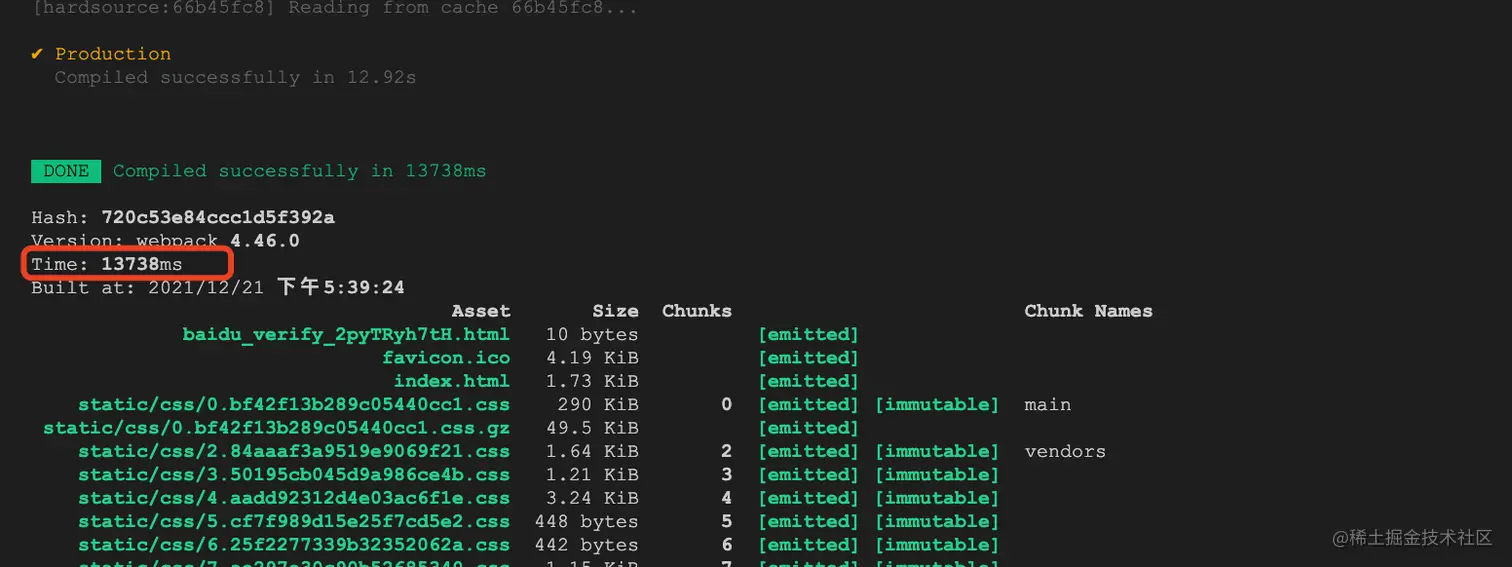Click "Compiled successfully in 13738ms" message
This screenshot has height=567, width=1512.
[x=299, y=171]
